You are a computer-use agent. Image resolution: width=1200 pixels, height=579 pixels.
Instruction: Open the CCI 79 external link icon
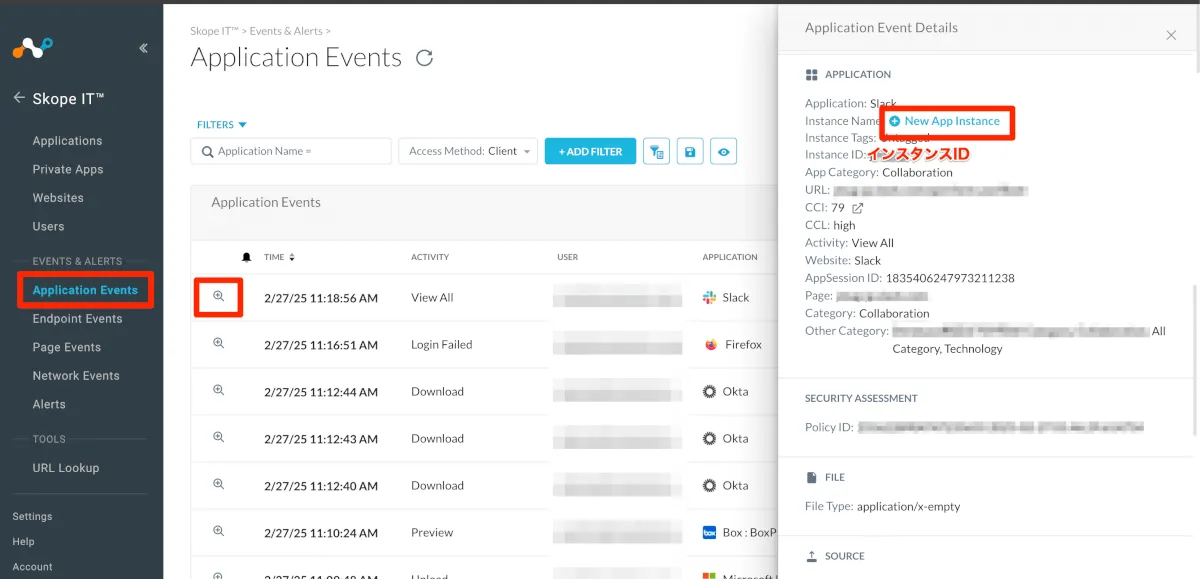[x=857, y=208]
